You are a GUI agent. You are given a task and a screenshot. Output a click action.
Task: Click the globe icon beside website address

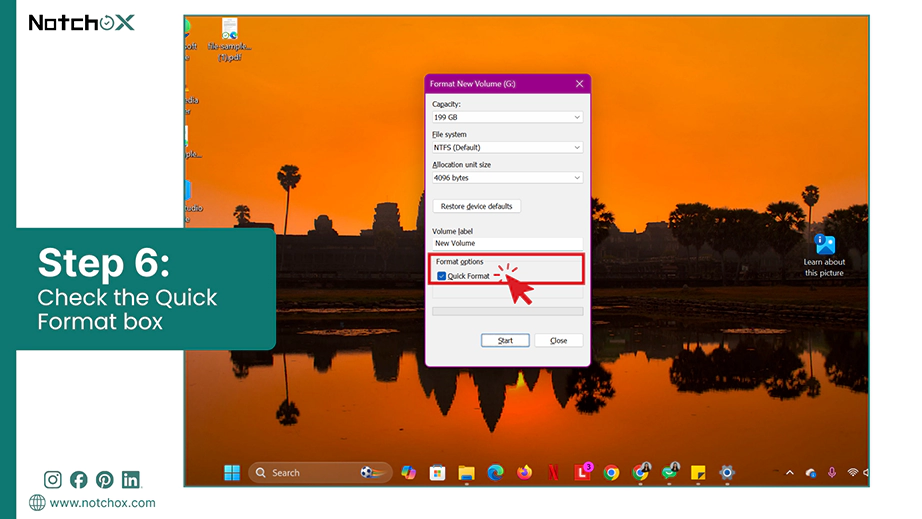click(x=37, y=503)
